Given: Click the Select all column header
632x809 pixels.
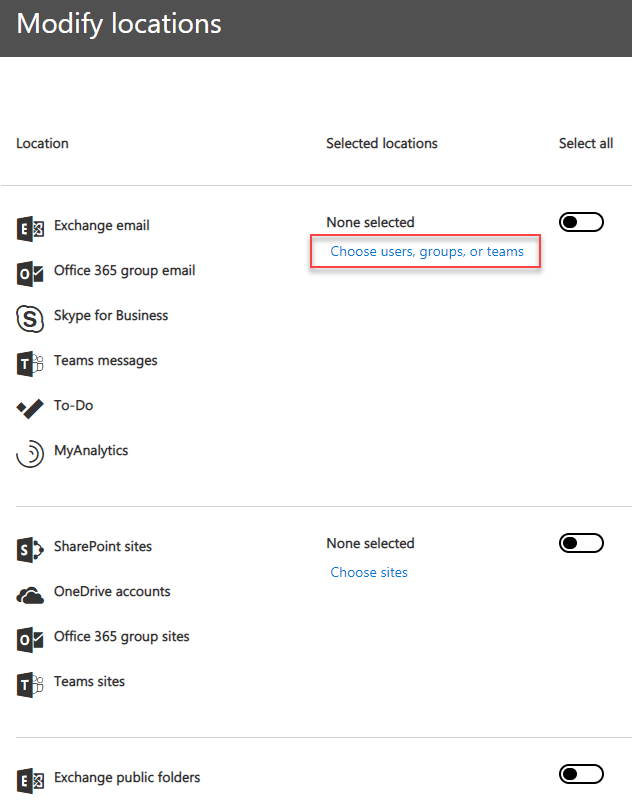Looking at the screenshot, I should point(586,143).
